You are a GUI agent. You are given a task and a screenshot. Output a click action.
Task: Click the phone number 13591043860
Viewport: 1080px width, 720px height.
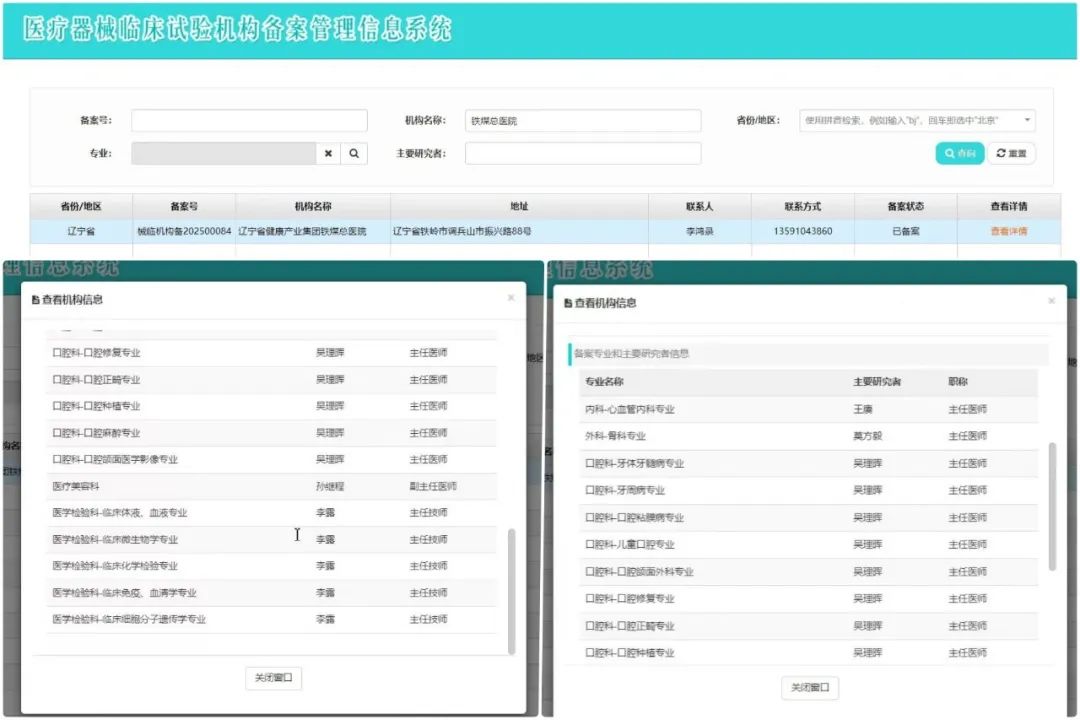click(x=802, y=232)
